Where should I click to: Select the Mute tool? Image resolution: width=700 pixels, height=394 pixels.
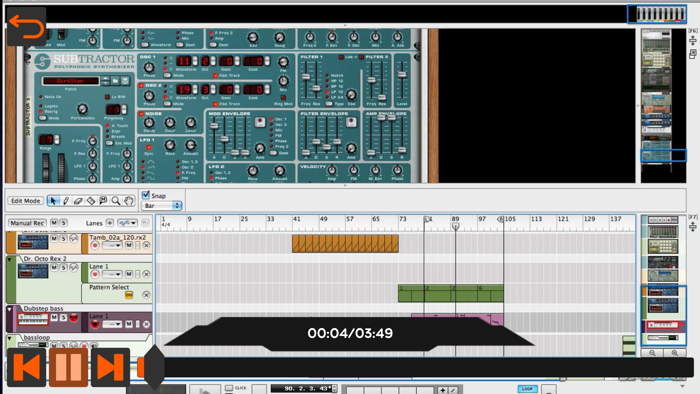103,201
